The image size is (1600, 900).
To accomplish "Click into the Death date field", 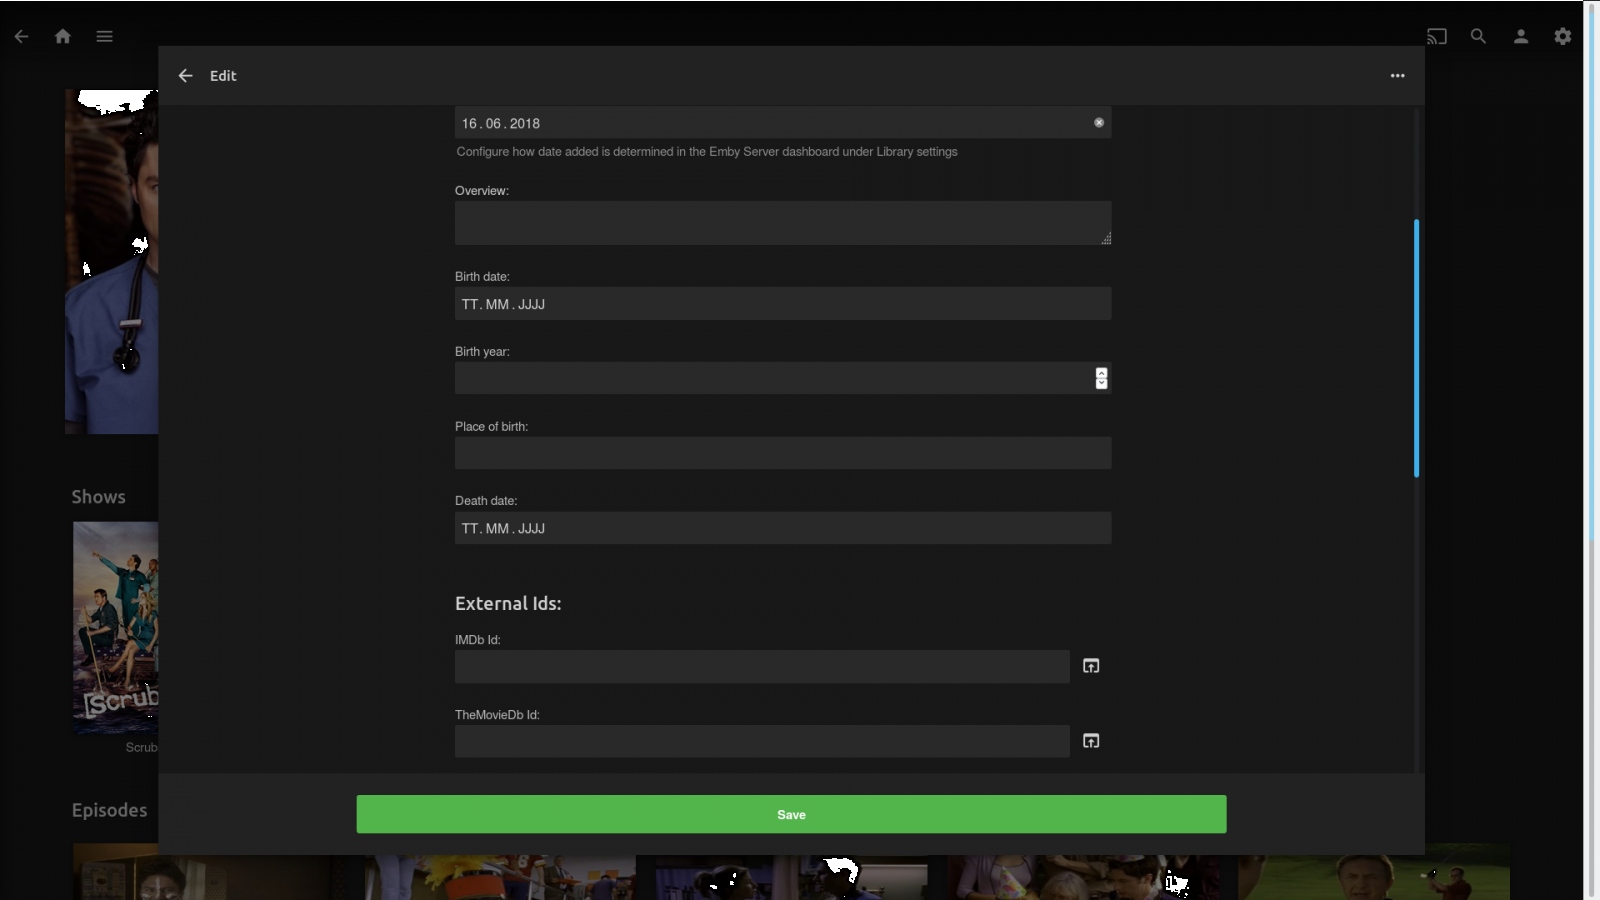I will click(783, 528).
